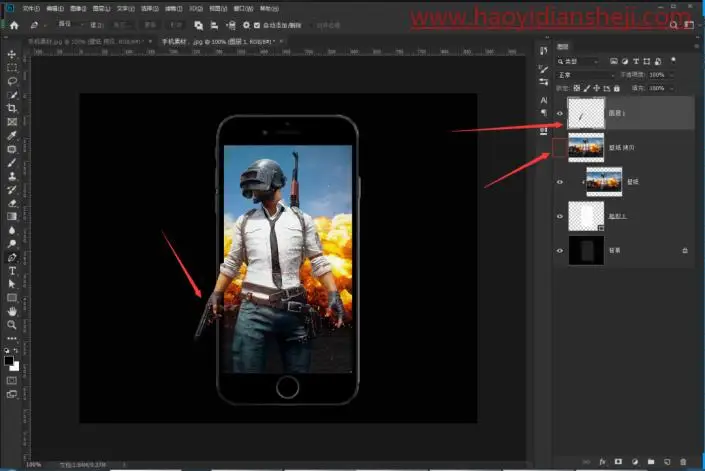
Task: Select the Dodge tool
Action: point(12,244)
